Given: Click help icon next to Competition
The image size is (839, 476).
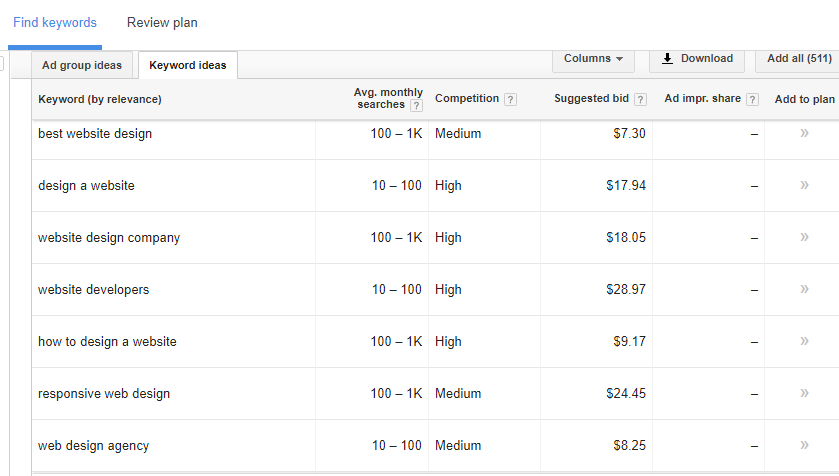Looking at the screenshot, I should (x=510, y=99).
